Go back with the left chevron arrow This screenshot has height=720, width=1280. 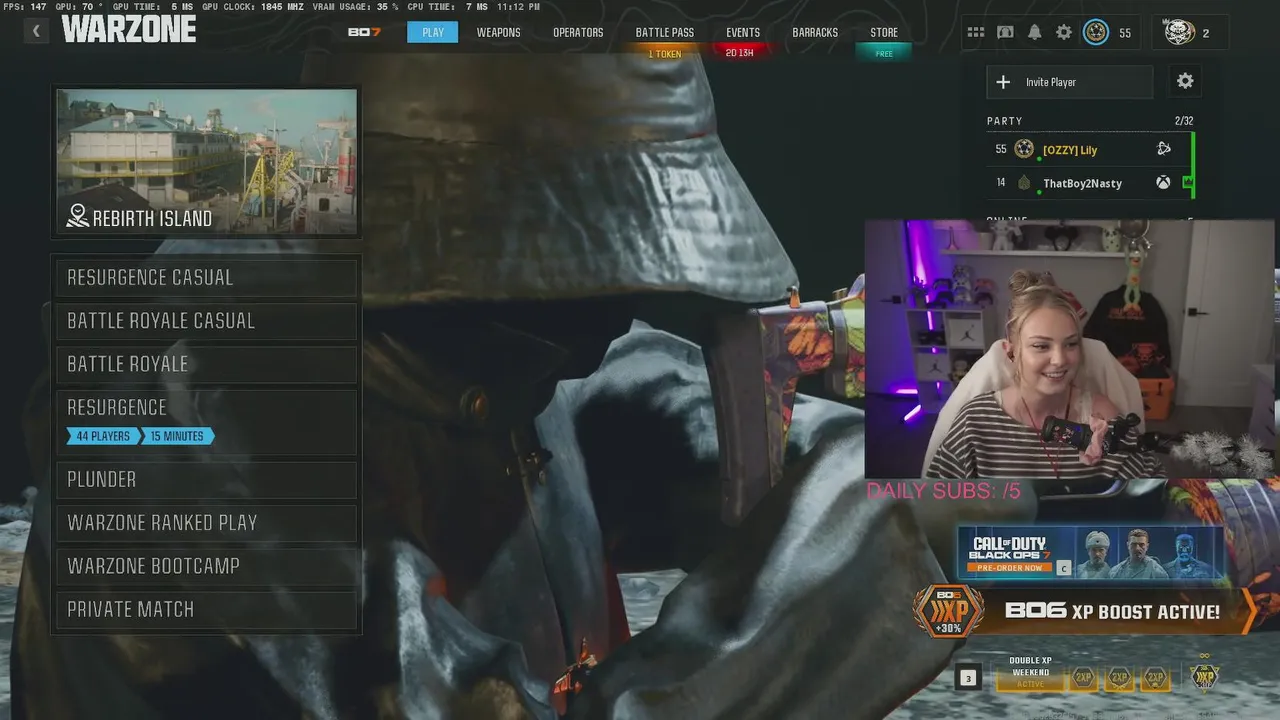point(36,31)
